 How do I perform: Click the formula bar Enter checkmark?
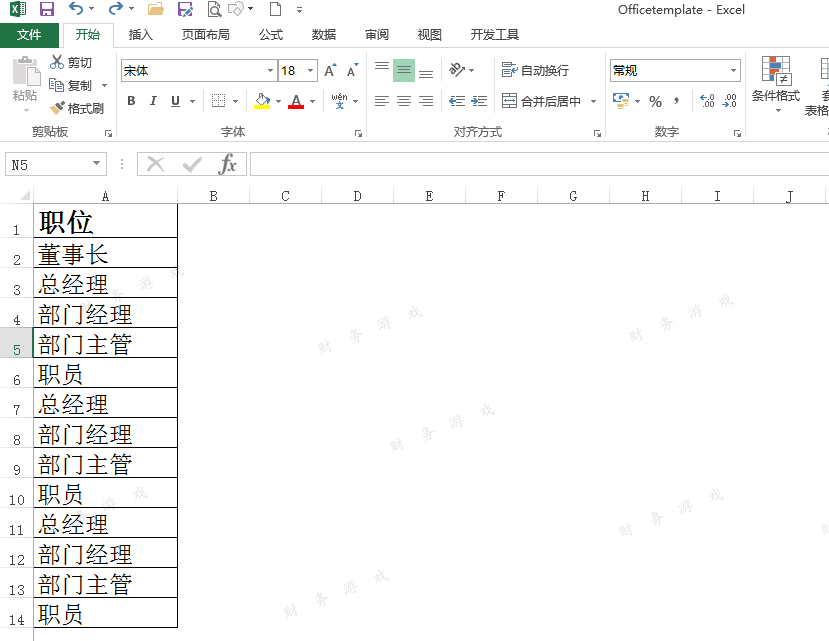[x=191, y=164]
